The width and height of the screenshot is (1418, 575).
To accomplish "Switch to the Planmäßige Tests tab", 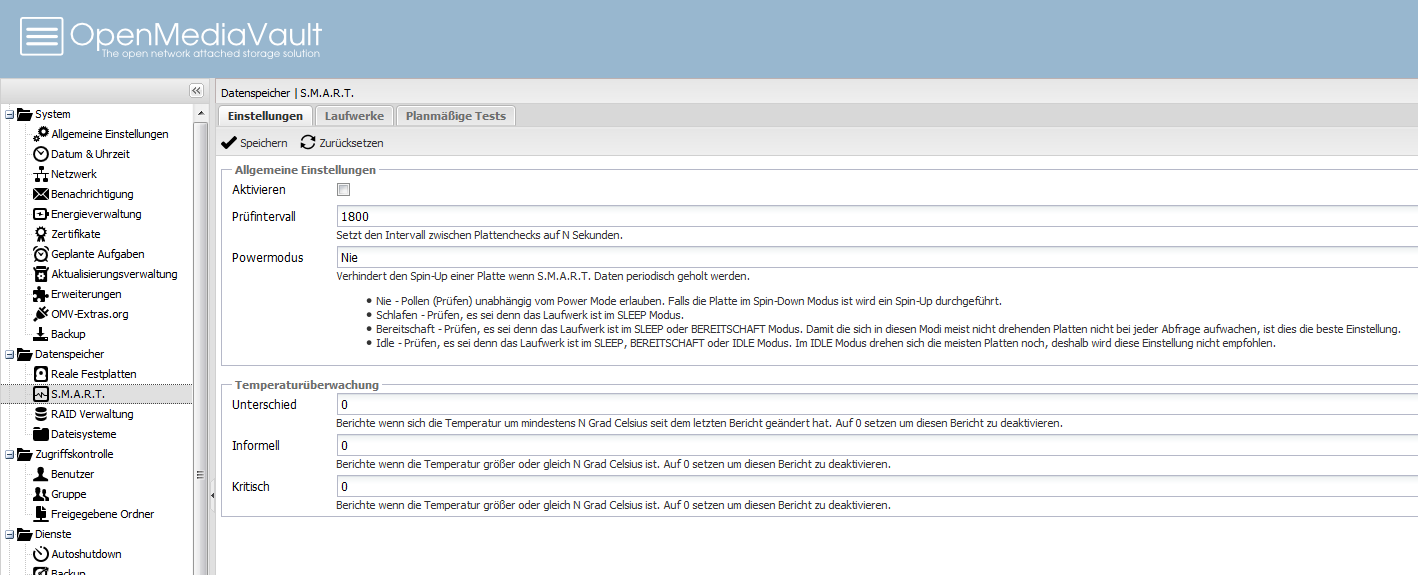I will [456, 116].
